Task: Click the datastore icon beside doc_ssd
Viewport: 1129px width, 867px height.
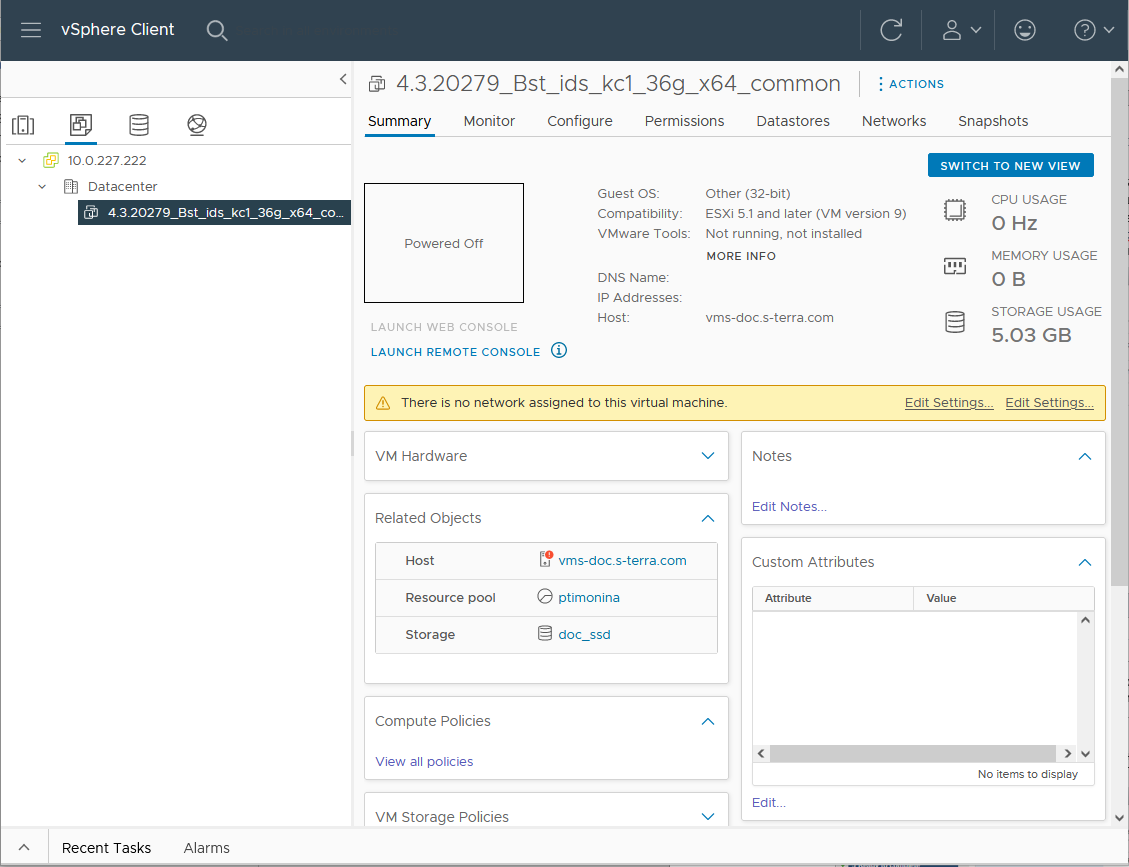Action: point(545,634)
